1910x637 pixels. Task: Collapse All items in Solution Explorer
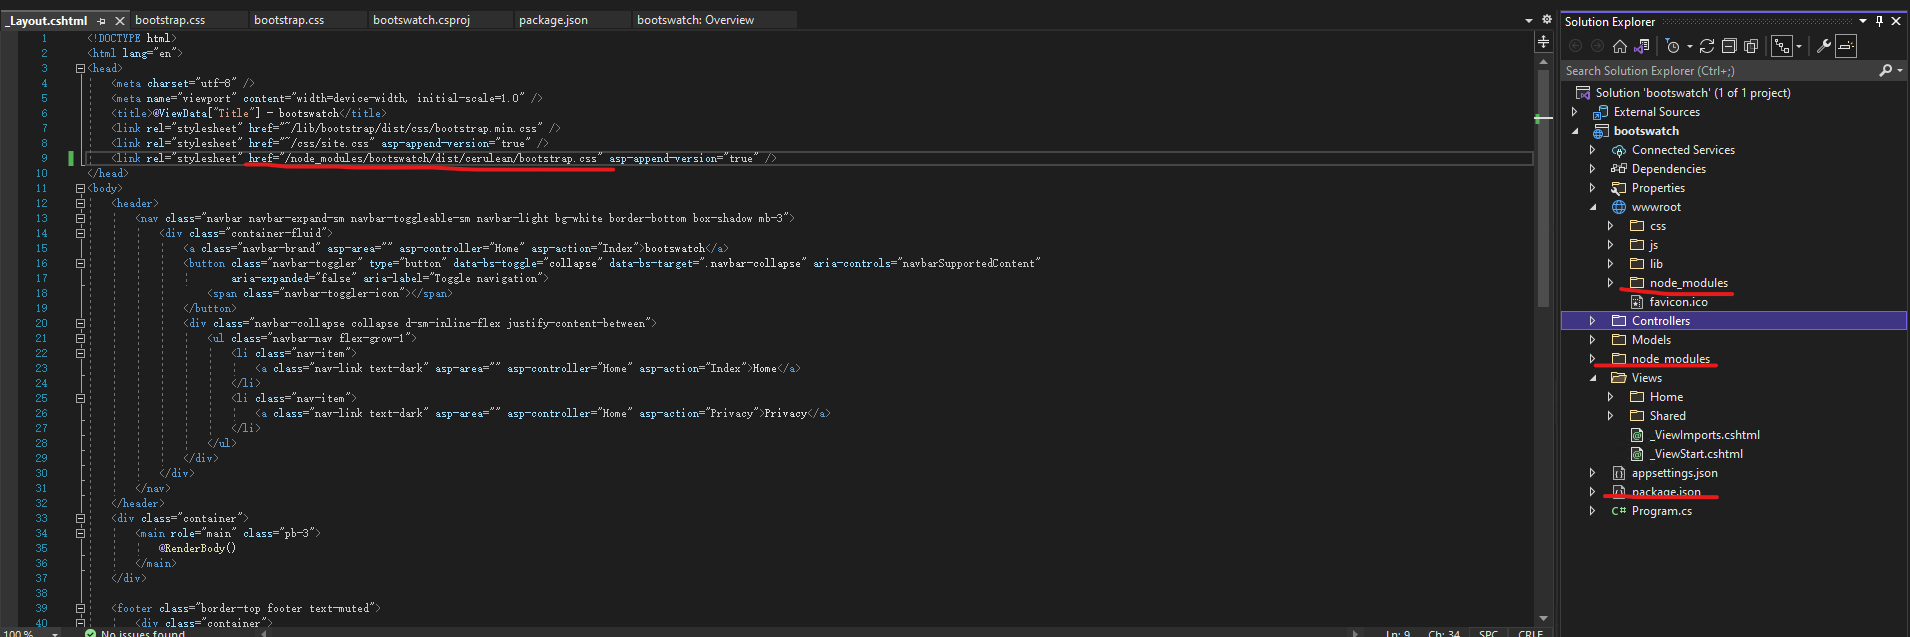pos(1729,46)
